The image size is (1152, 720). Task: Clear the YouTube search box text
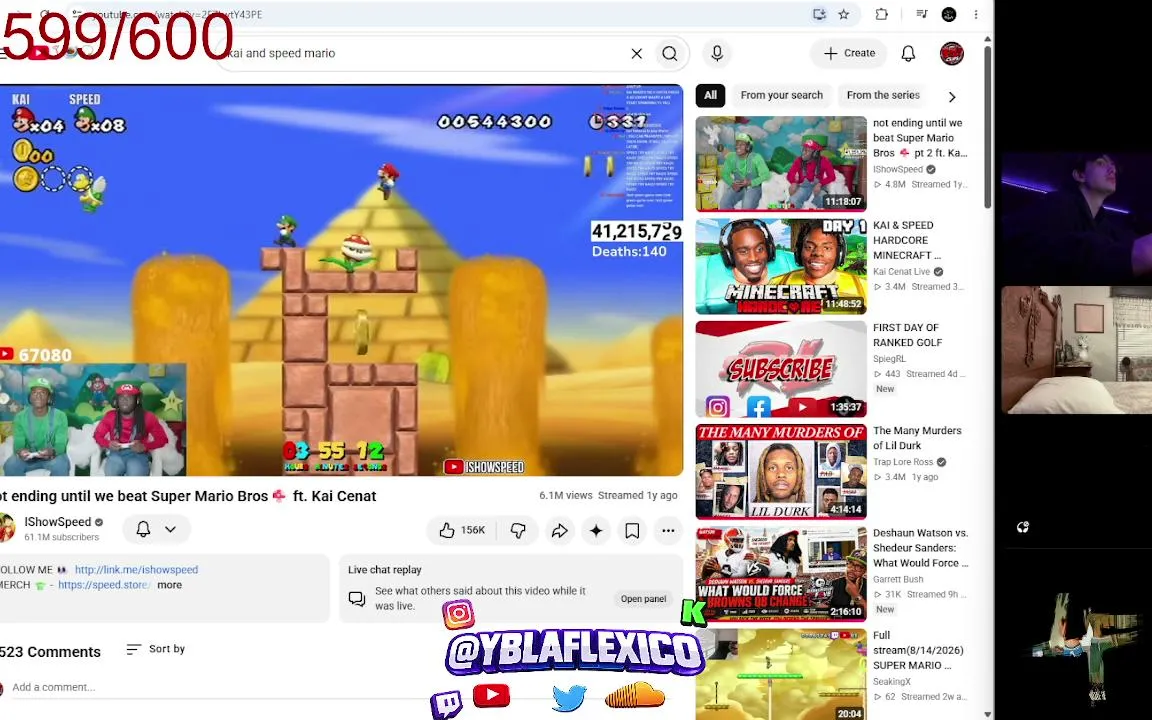(x=636, y=53)
